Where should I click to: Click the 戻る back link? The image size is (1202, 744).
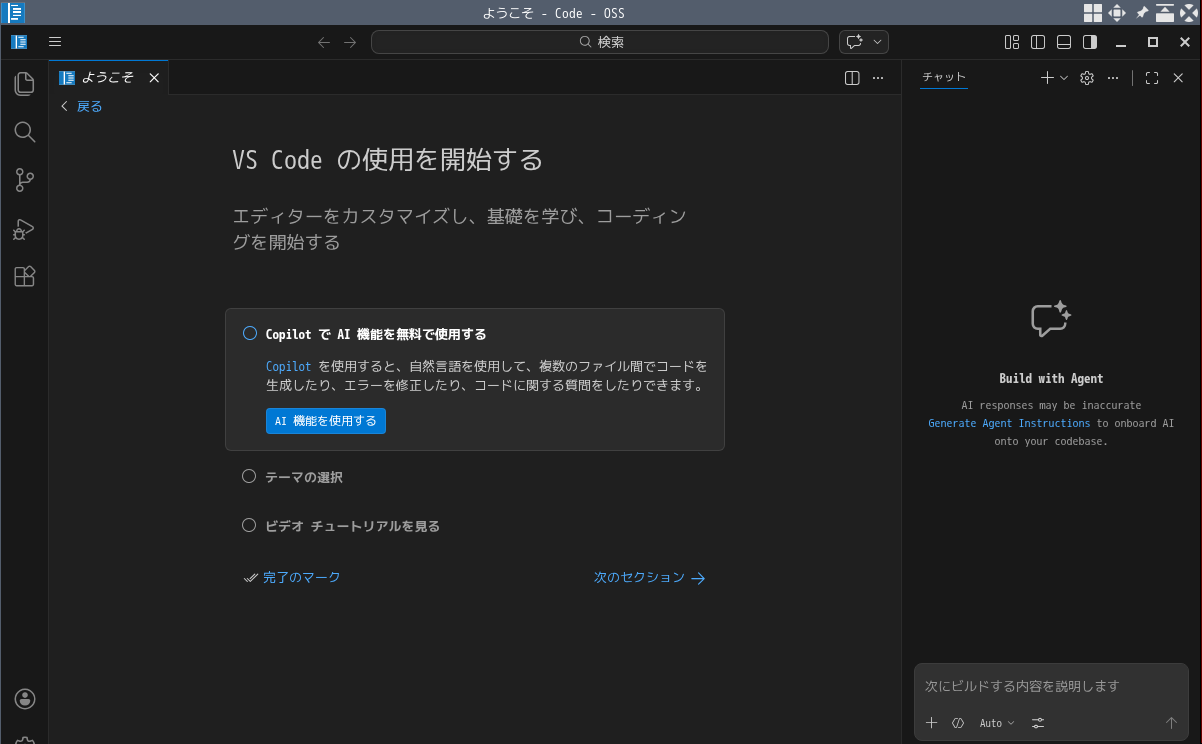pos(81,106)
